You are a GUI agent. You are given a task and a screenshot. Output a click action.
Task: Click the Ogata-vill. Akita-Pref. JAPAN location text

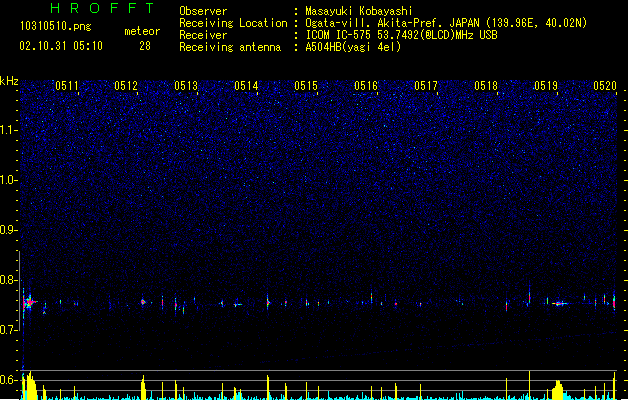pos(446,23)
